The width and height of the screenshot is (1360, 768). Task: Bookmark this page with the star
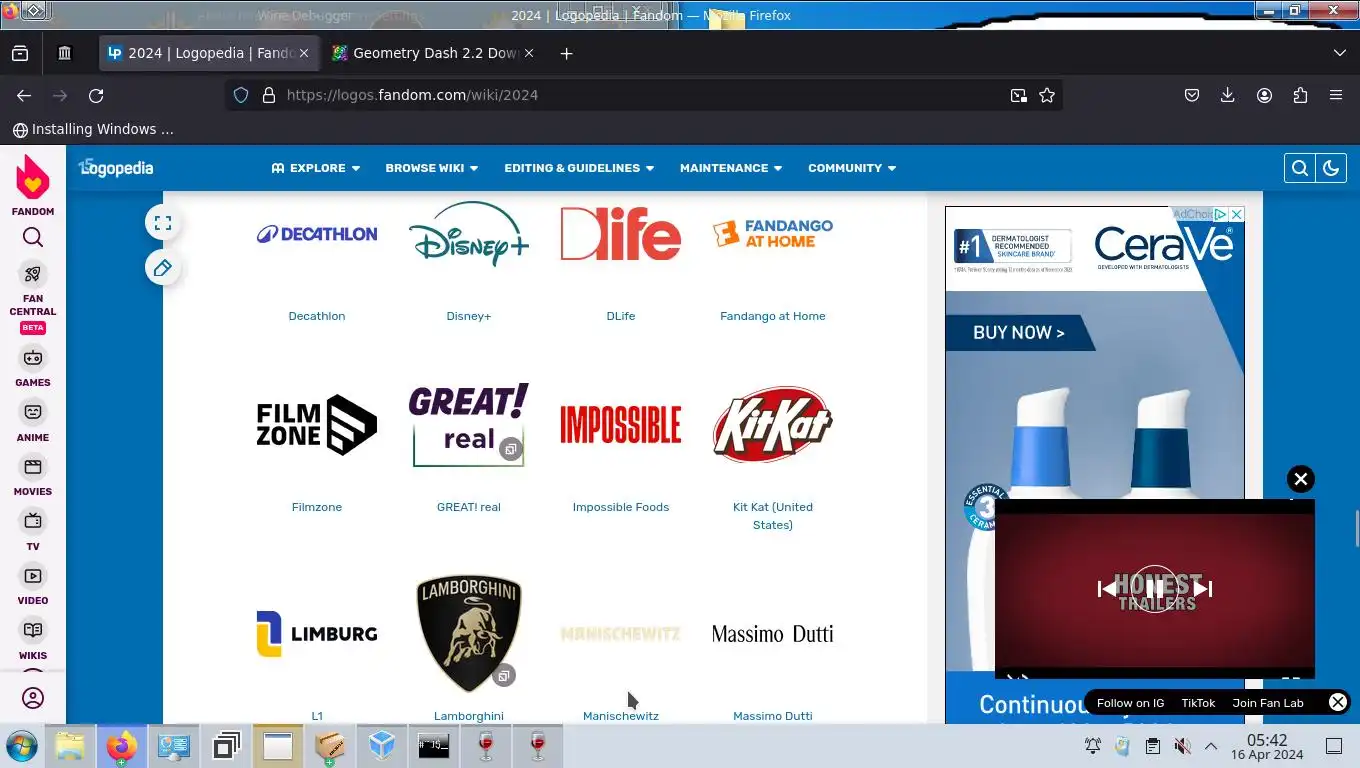(1047, 95)
